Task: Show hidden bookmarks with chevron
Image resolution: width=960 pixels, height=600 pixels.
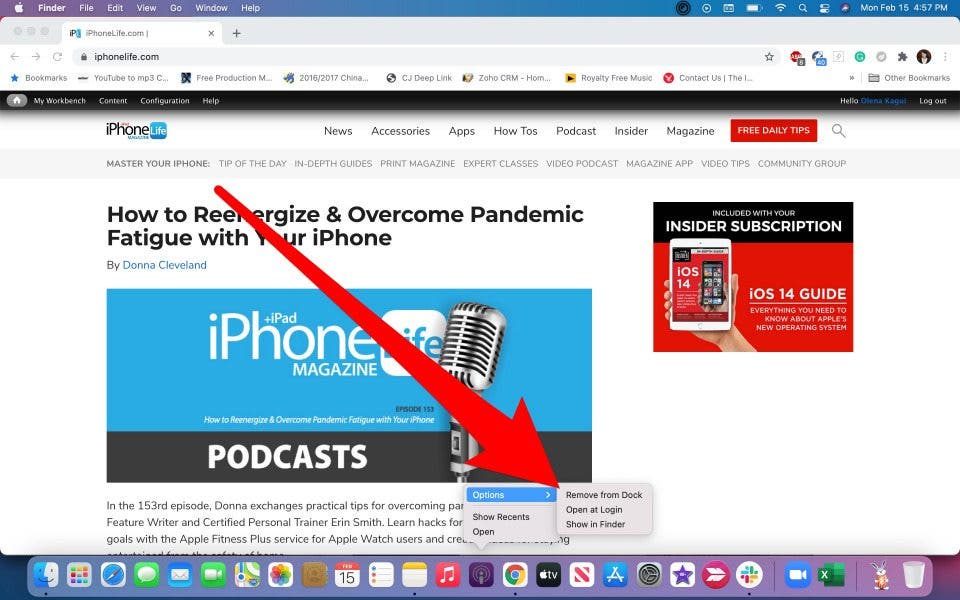Action: coord(852,78)
